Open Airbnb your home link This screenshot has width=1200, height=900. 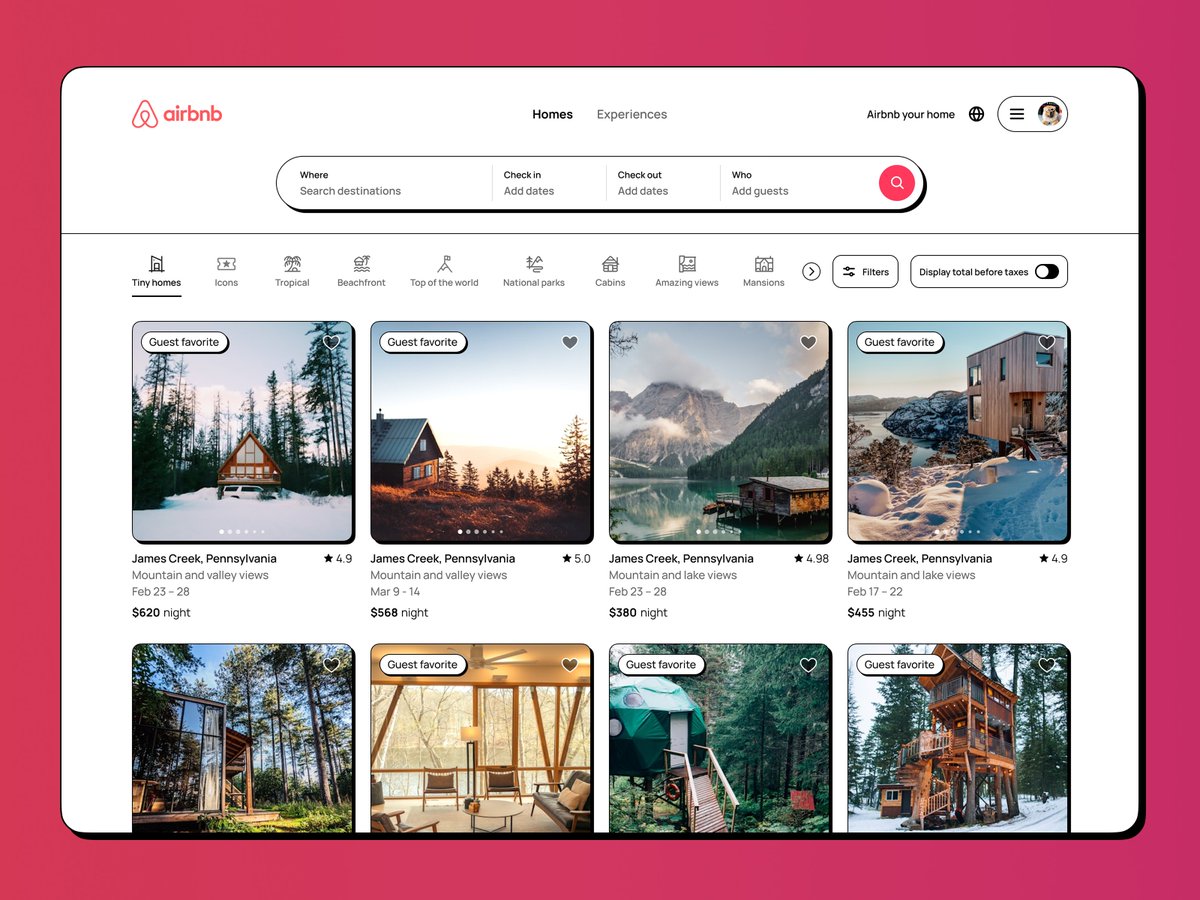911,114
